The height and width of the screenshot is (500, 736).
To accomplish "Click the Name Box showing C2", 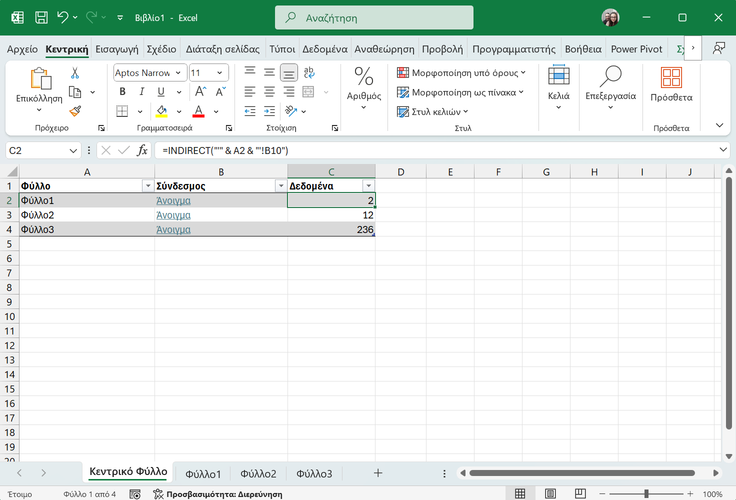I will click(x=36, y=150).
